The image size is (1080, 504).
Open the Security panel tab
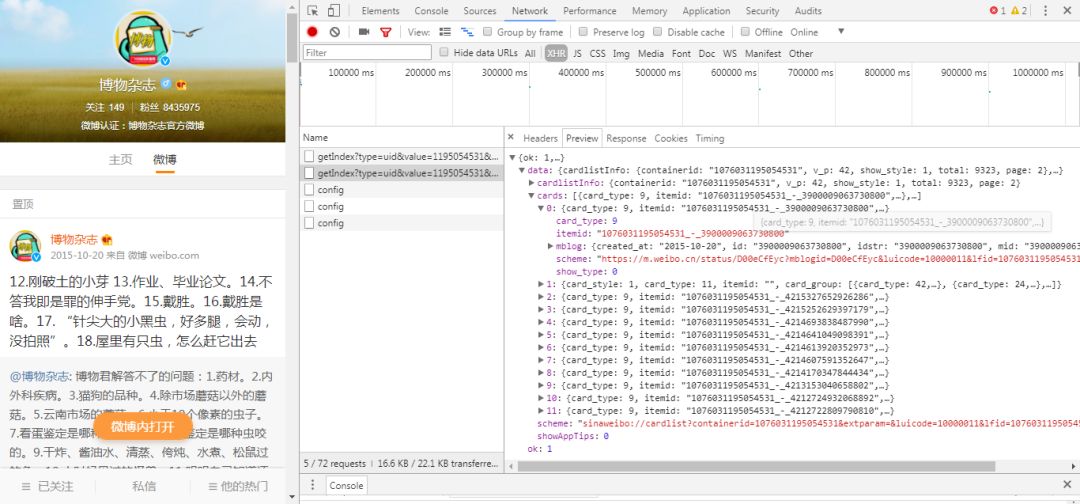pos(762,10)
